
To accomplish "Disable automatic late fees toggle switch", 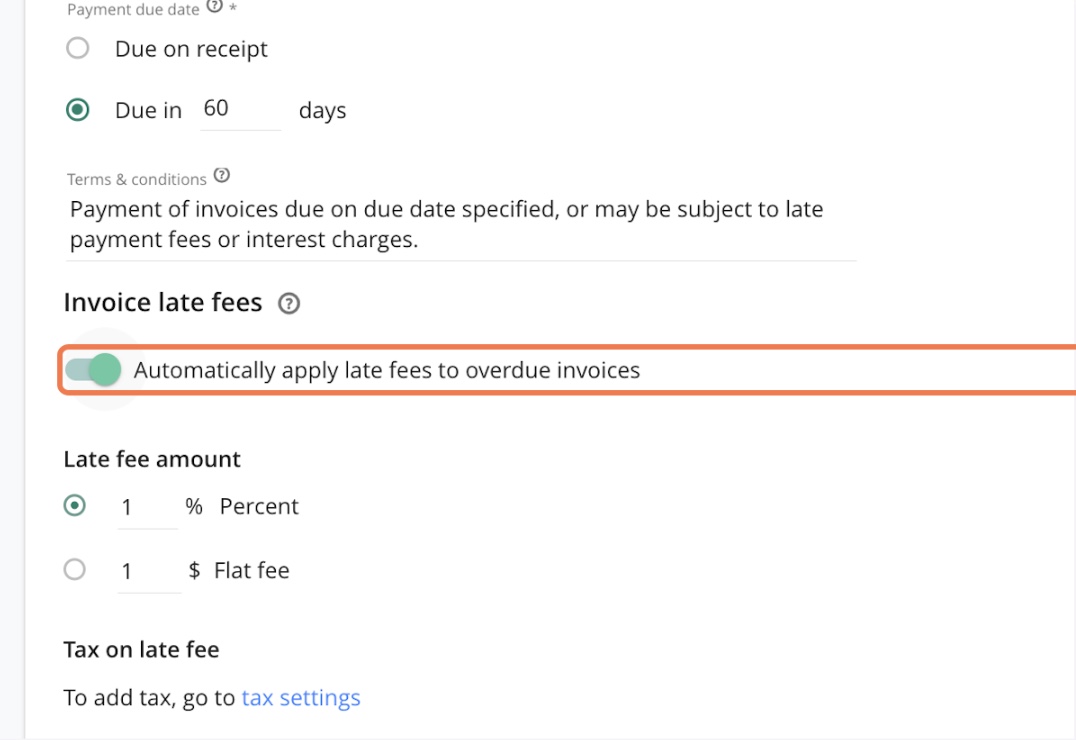I will (93, 370).
